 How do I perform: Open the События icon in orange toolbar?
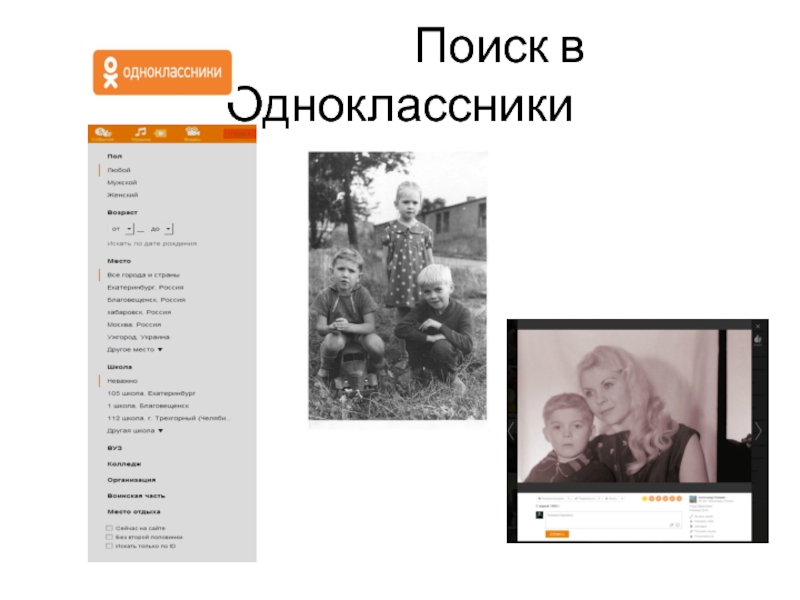click(x=103, y=134)
